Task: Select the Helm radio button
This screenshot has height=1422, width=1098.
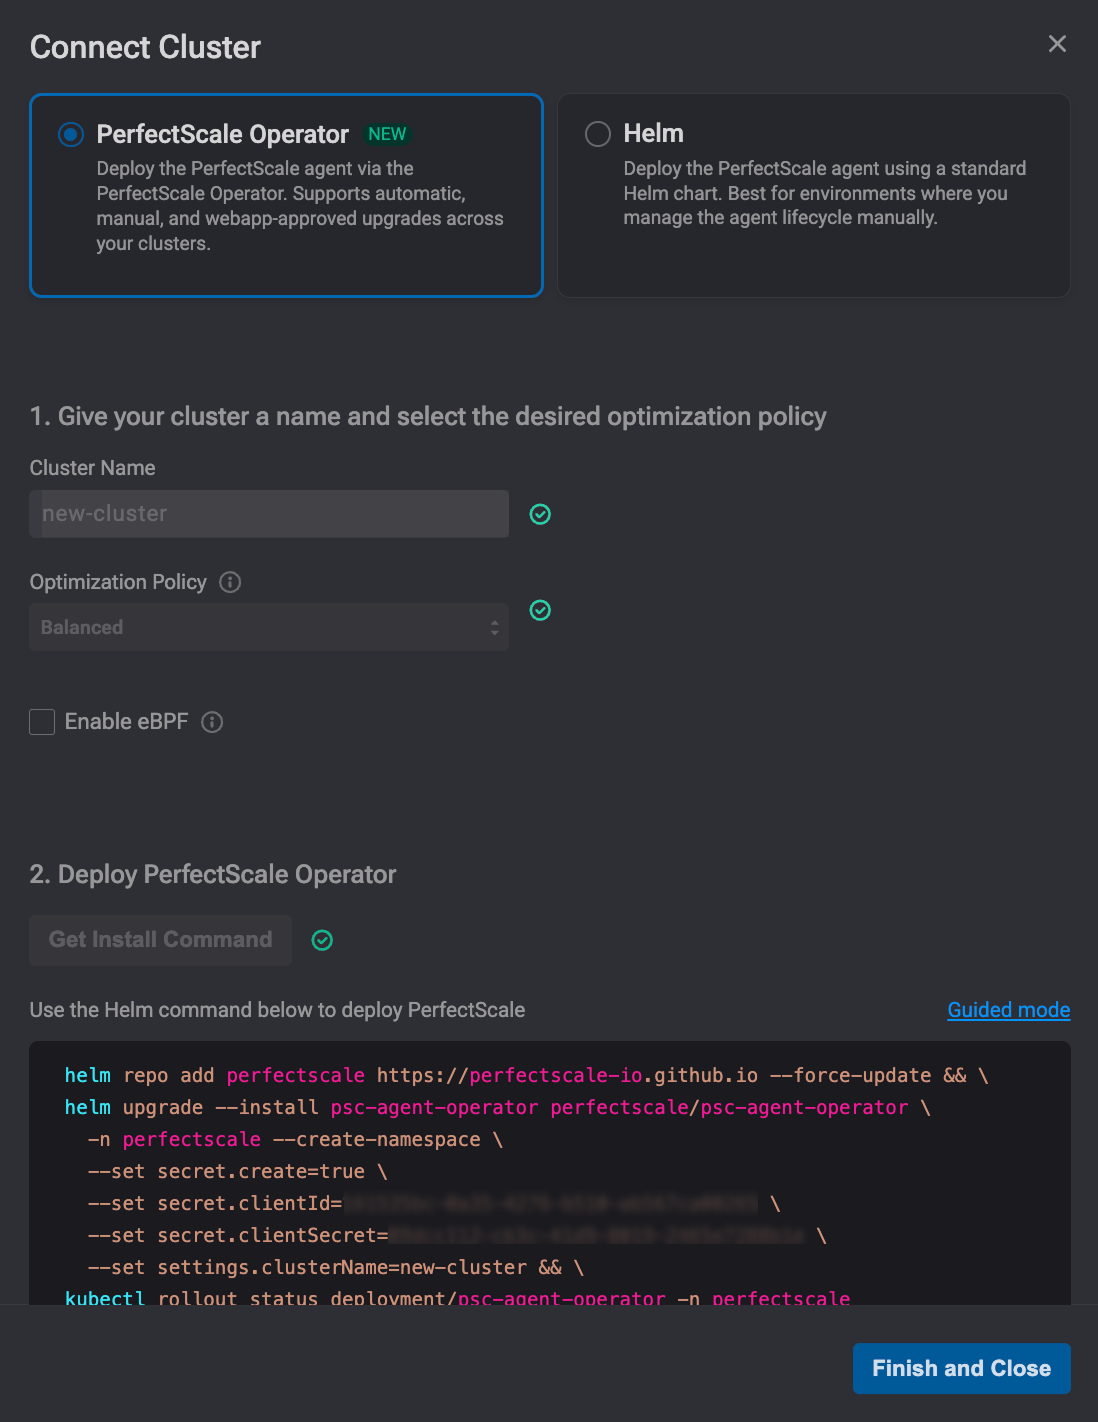Action: click(598, 134)
